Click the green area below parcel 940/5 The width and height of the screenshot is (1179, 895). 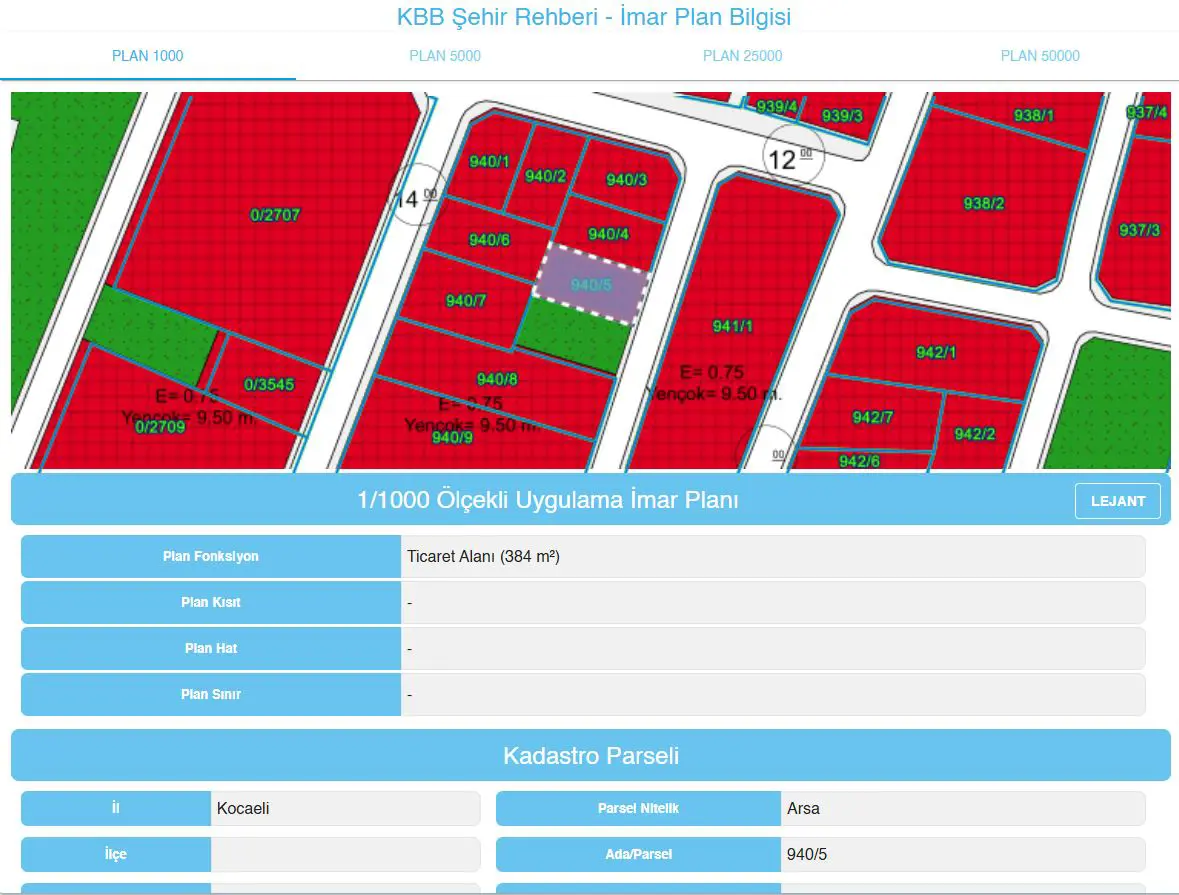(574, 335)
